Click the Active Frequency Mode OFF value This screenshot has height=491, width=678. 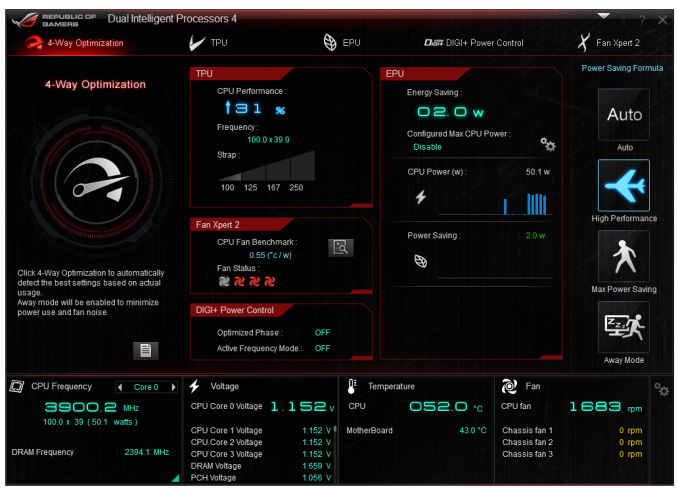(322, 348)
